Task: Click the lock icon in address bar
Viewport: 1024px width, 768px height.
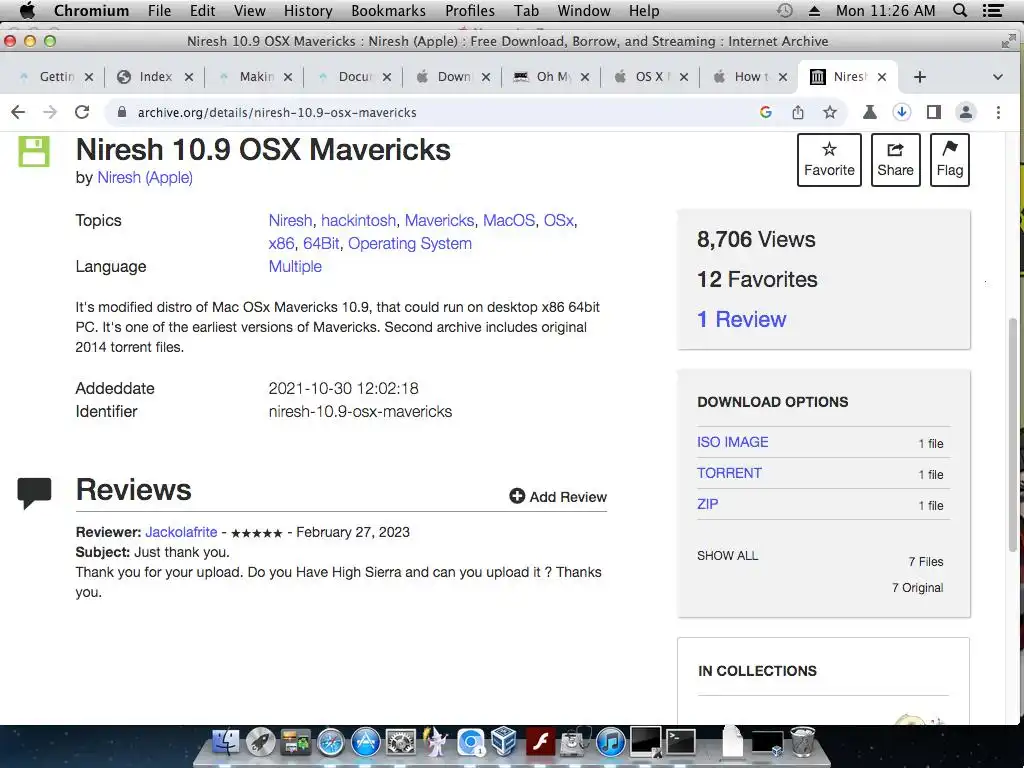Action: (121, 112)
